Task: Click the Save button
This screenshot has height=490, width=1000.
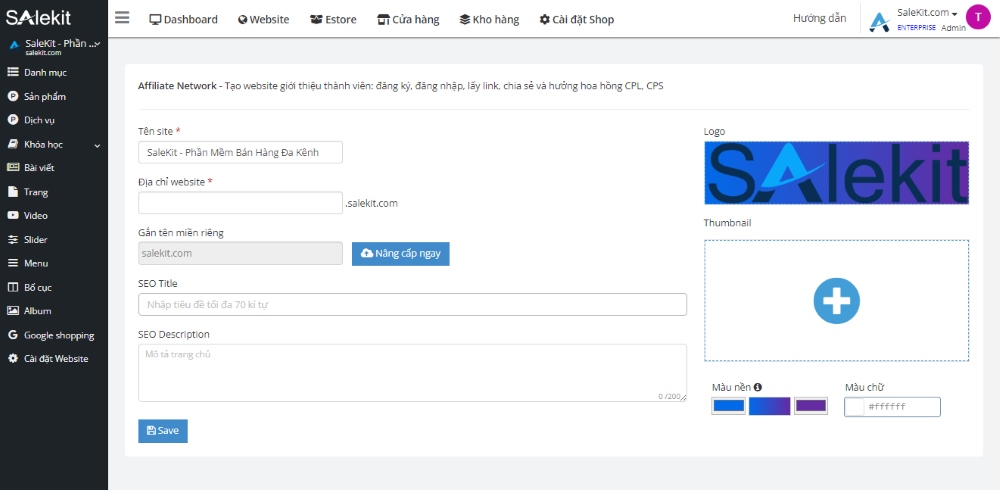Action: (x=162, y=431)
